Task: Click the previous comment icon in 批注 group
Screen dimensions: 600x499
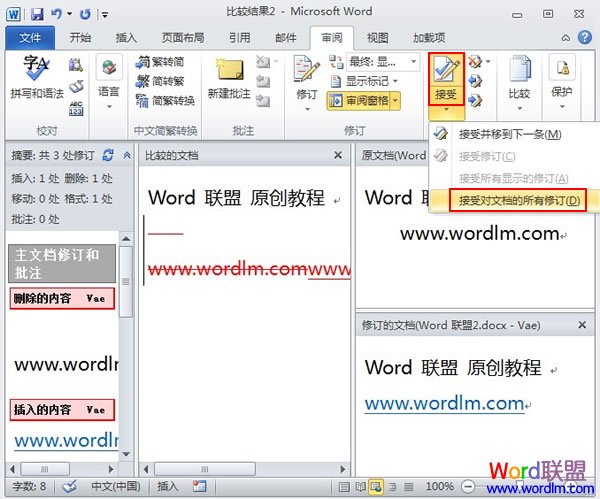Action: pyautogui.click(x=263, y=81)
